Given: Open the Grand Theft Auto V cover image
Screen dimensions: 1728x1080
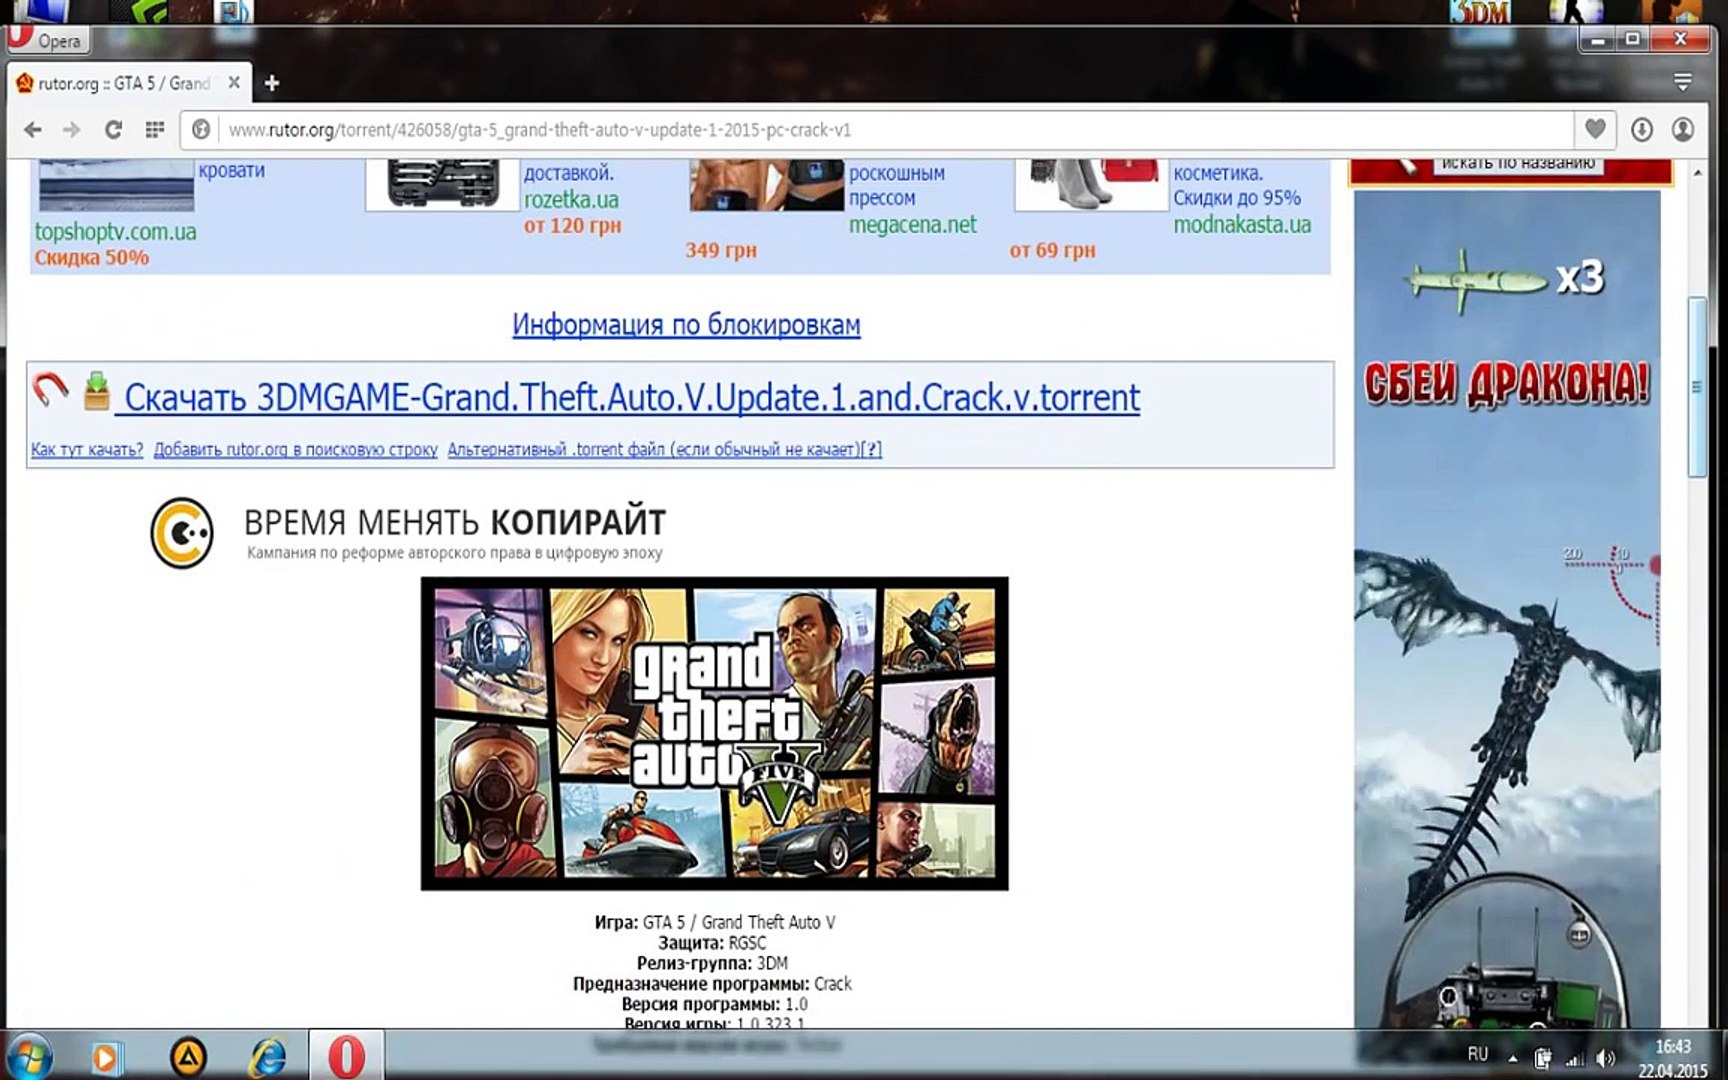Looking at the screenshot, I should (x=714, y=733).
